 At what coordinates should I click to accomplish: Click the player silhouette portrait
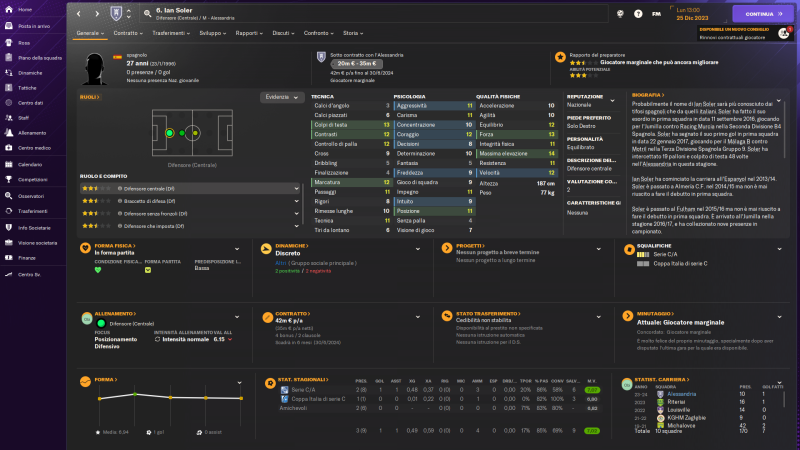click(x=94, y=68)
